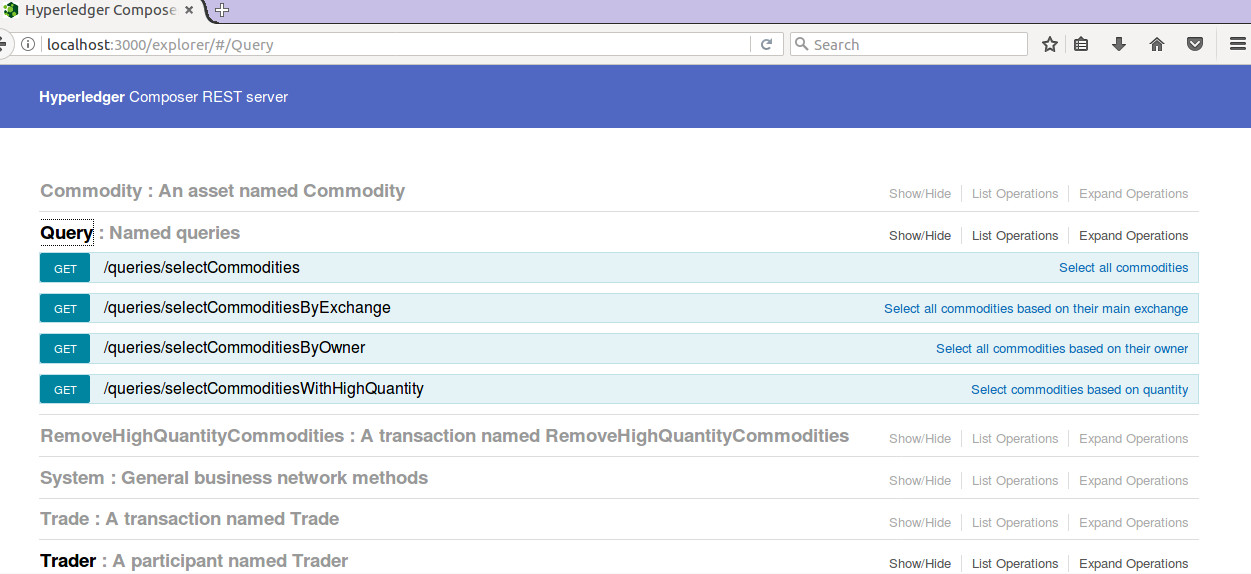Open /queries/selectCommodities endpoint path
The image size is (1251, 574).
[x=202, y=268]
